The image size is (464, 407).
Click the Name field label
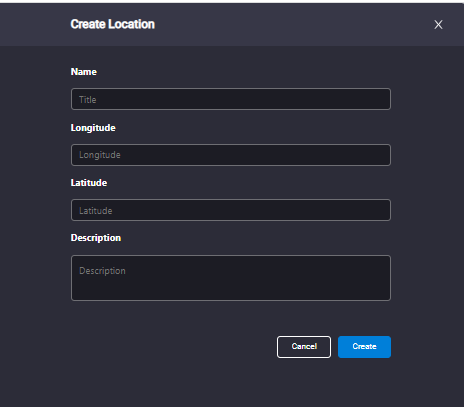point(84,72)
